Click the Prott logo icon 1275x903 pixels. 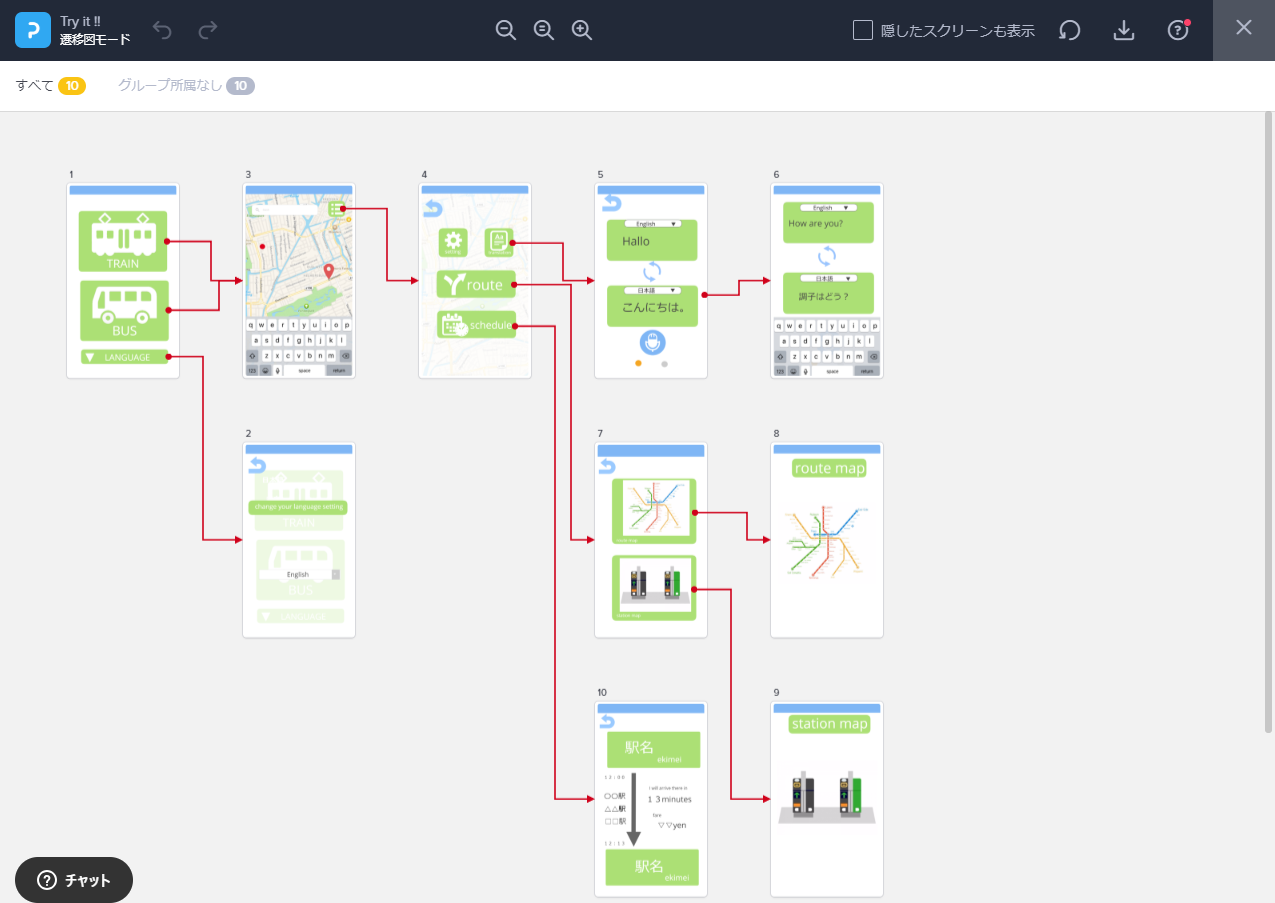point(33,30)
